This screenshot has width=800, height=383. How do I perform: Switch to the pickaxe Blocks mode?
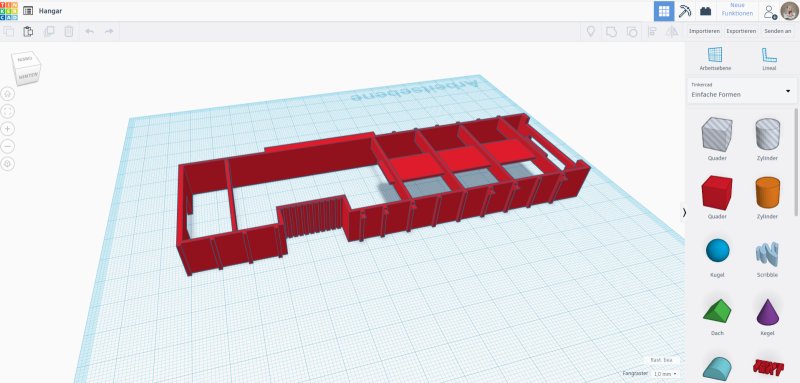pos(684,11)
